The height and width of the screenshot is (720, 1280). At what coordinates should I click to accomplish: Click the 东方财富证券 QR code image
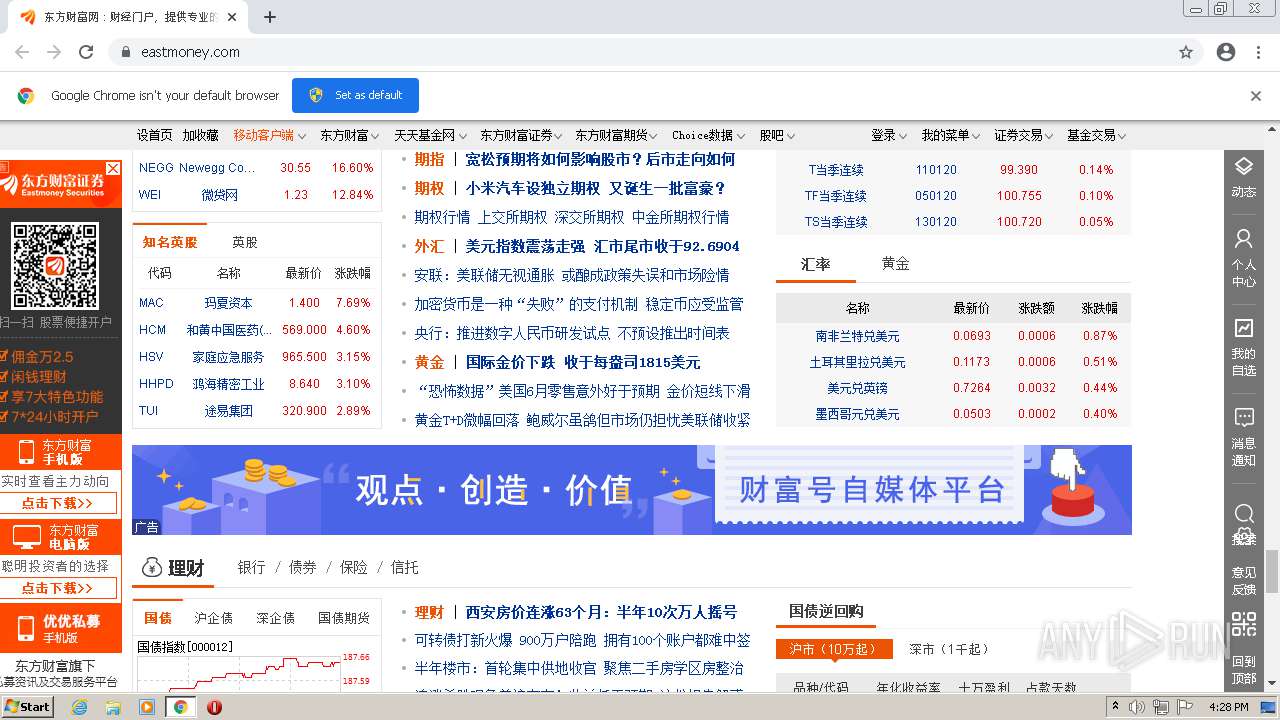tap(55, 265)
